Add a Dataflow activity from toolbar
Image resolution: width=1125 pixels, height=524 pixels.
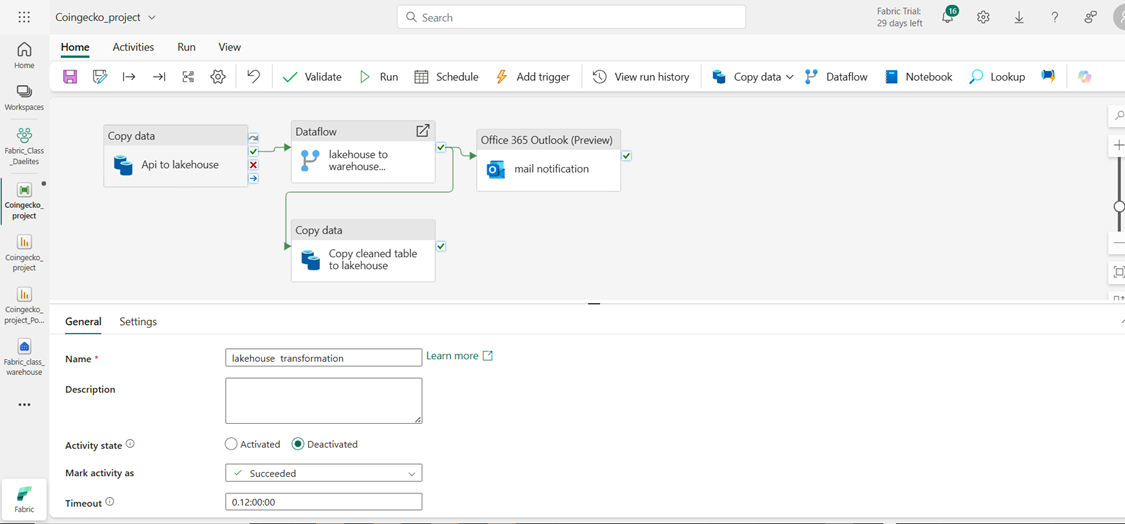click(x=836, y=77)
